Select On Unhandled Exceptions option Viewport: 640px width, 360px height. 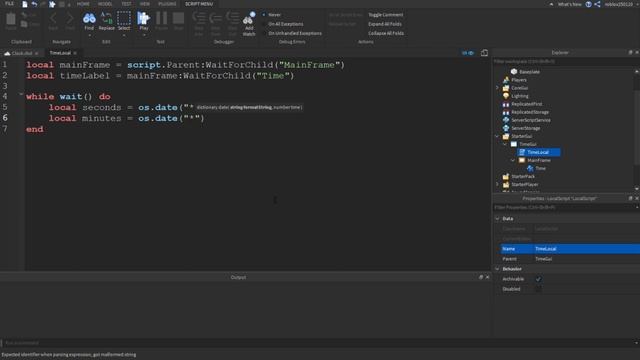(x=291, y=33)
